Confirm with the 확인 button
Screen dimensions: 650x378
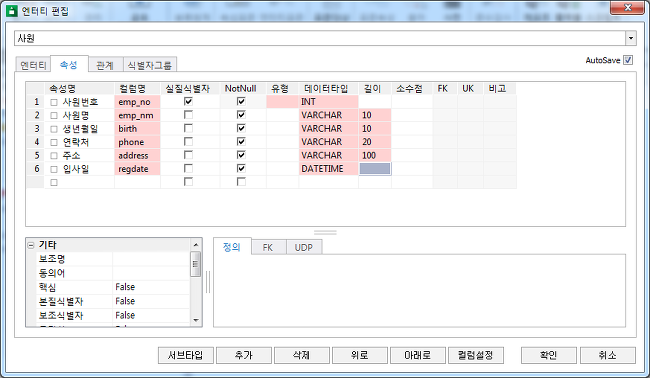[549, 355]
